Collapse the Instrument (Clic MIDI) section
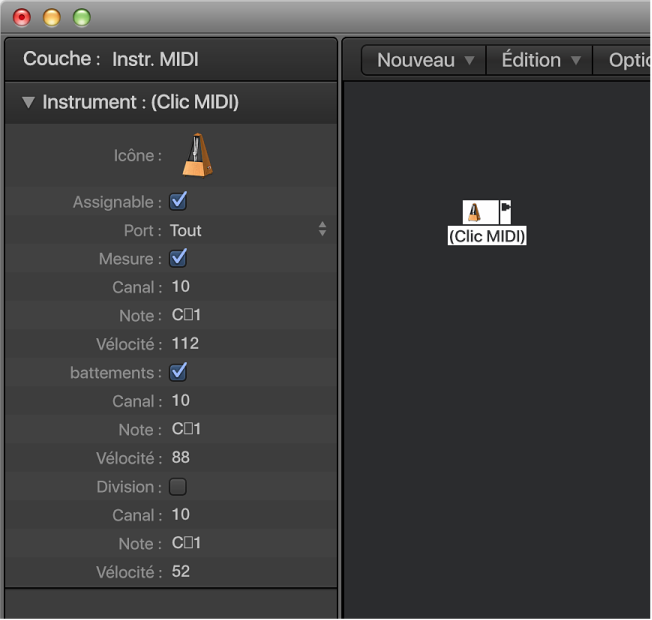This screenshot has width=652, height=620. (x=28, y=102)
